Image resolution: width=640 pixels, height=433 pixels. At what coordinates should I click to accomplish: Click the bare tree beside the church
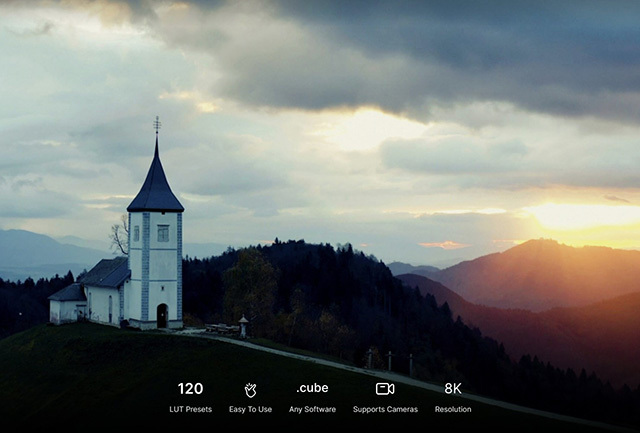[121, 237]
